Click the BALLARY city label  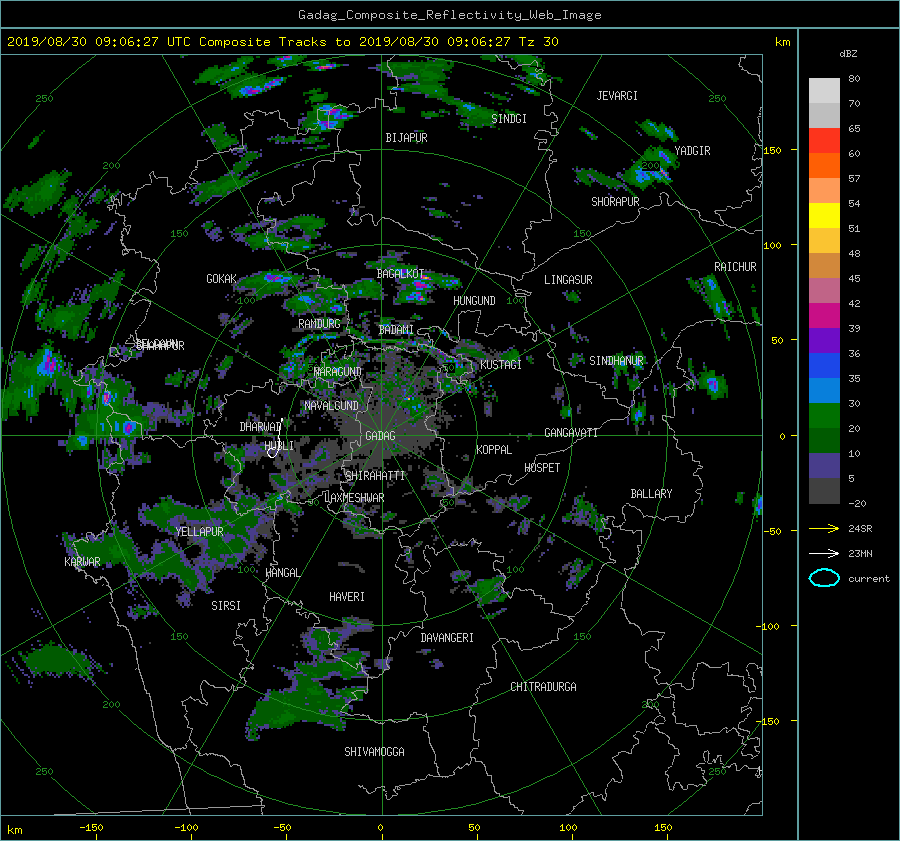pyautogui.click(x=651, y=494)
